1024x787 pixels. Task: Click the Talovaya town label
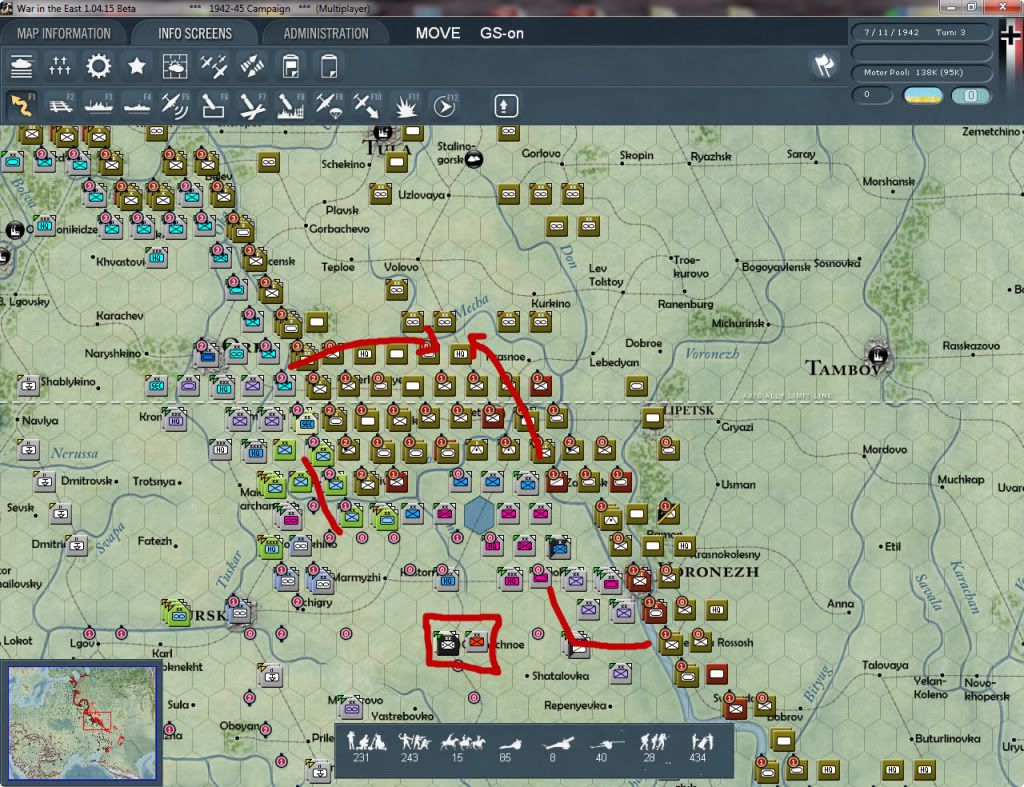[884, 665]
